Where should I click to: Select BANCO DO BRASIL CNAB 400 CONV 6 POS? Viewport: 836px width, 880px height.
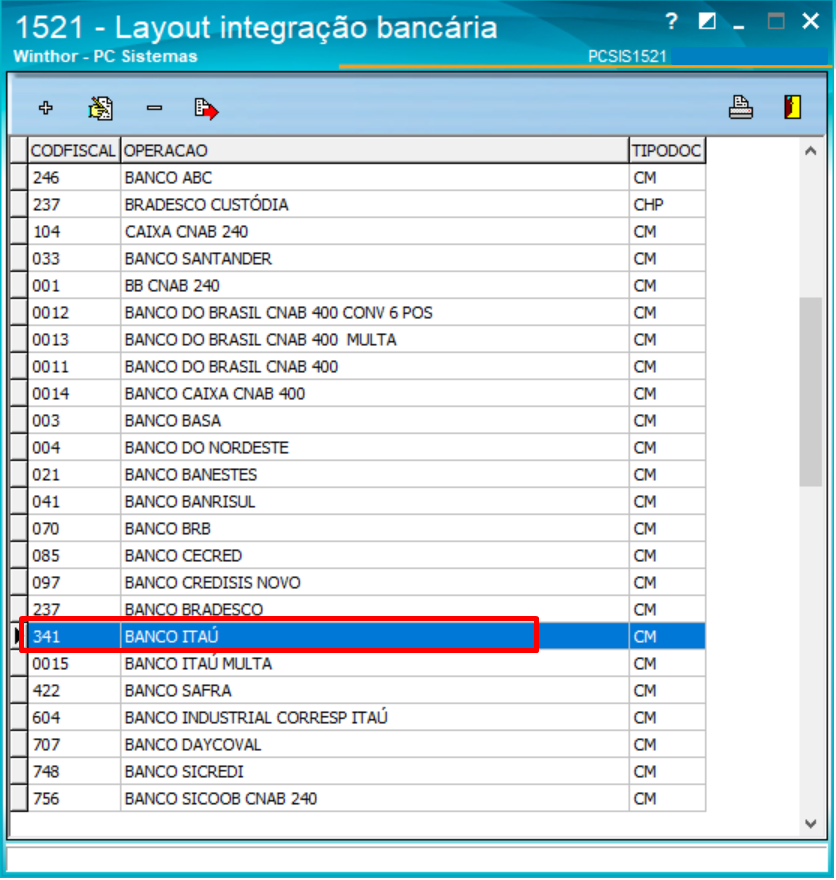pyautogui.click(x=357, y=312)
